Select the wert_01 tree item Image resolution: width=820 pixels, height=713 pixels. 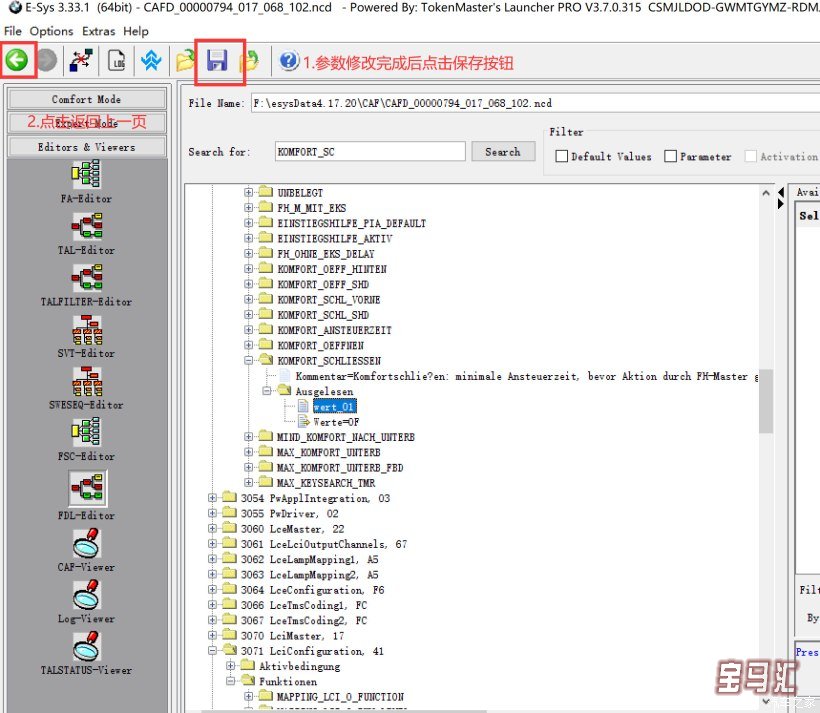coord(334,406)
